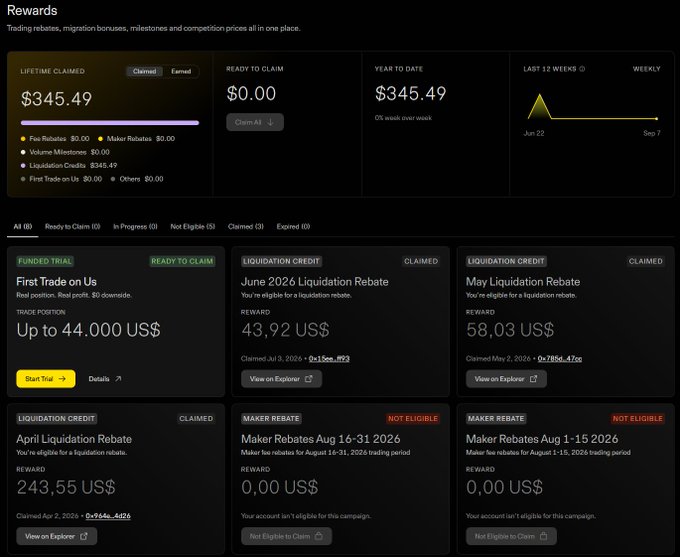This screenshot has height=557, width=680.
Task: Click the "Up to 44.000 US$" trade position
Action: point(88,330)
